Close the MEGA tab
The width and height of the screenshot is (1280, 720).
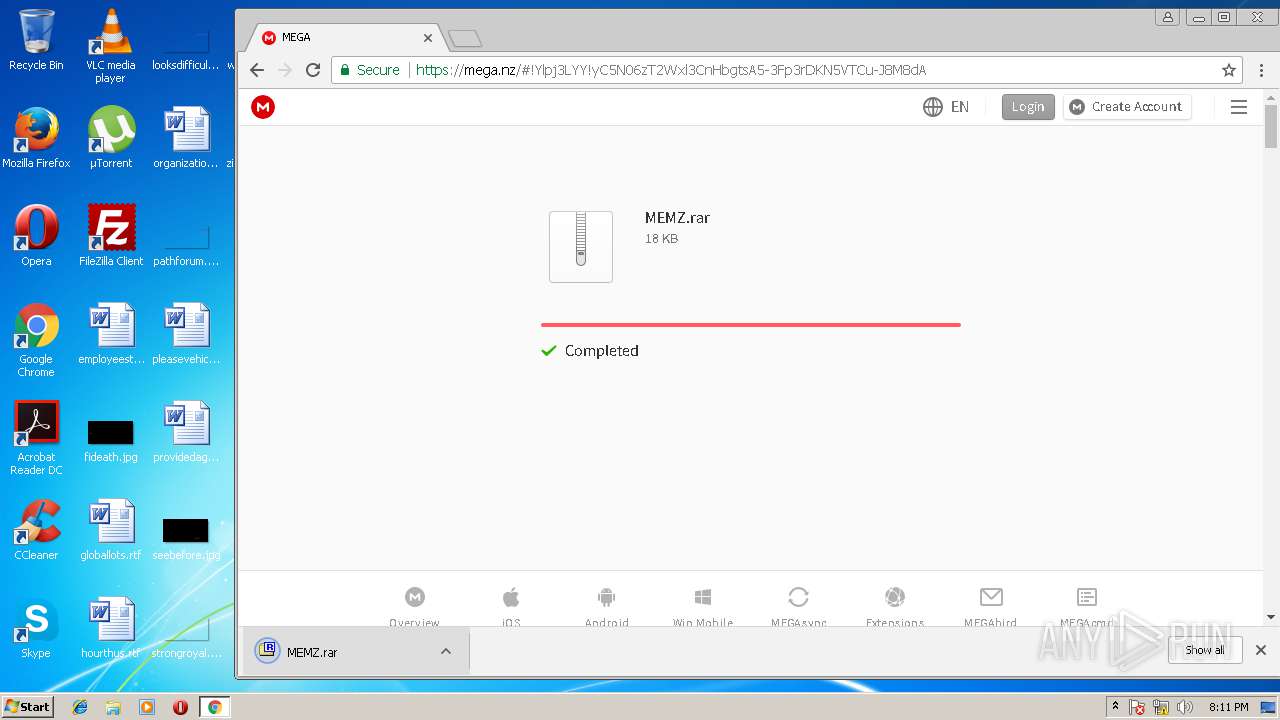click(x=428, y=38)
